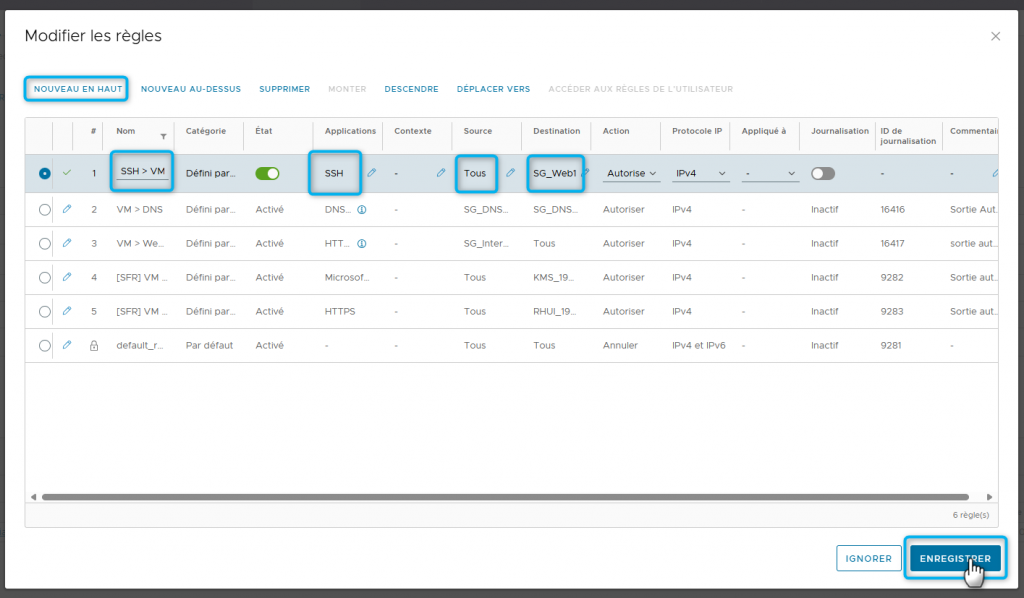Screen dimensions: 1024x598
Task: Click edit pencil icon for rule 2
Action: click(67, 210)
